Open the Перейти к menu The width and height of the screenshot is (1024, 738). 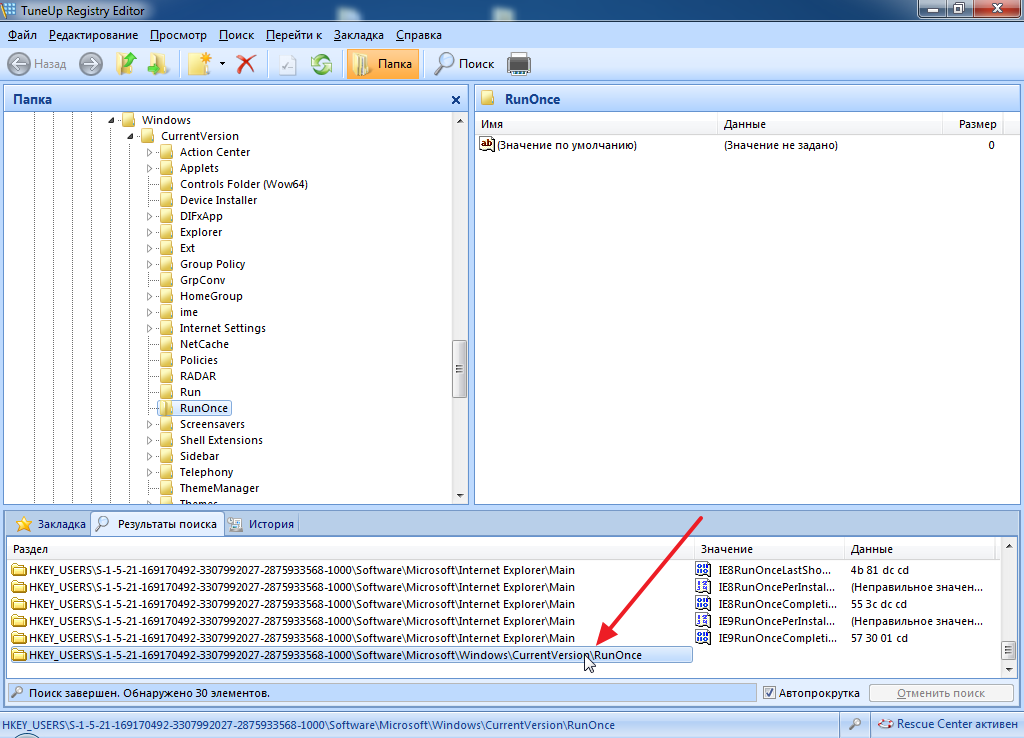tap(294, 35)
